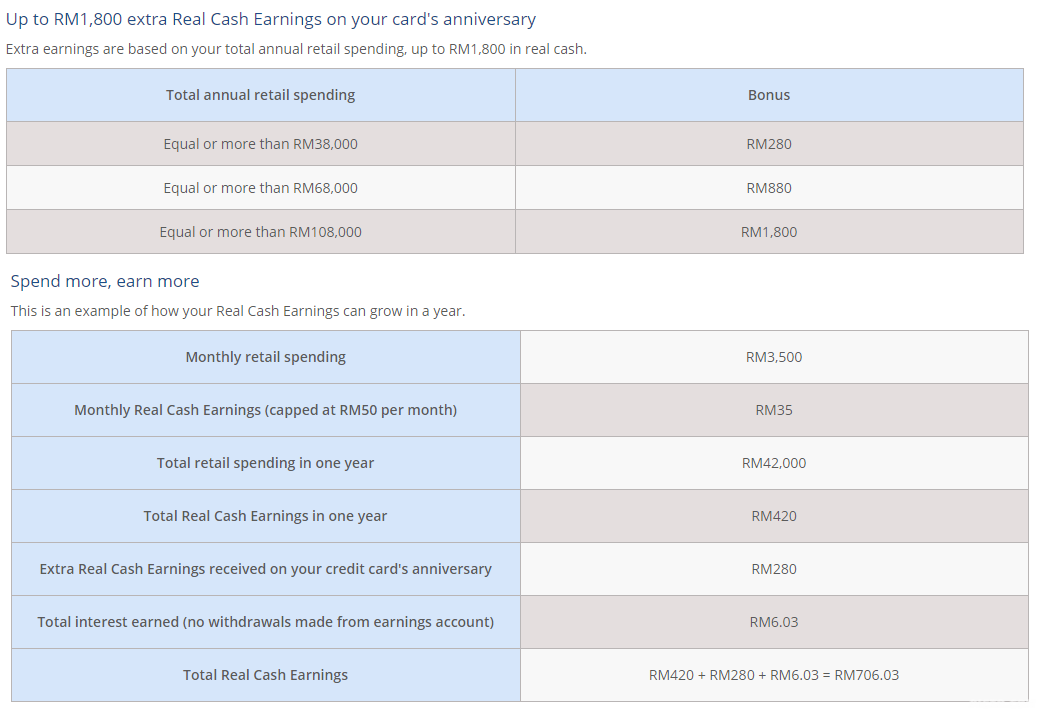Image resolution: width=1038 pixels, height=711 pixels.
Task: Click the 'Bonus' column header
Action: coord(768,95)
